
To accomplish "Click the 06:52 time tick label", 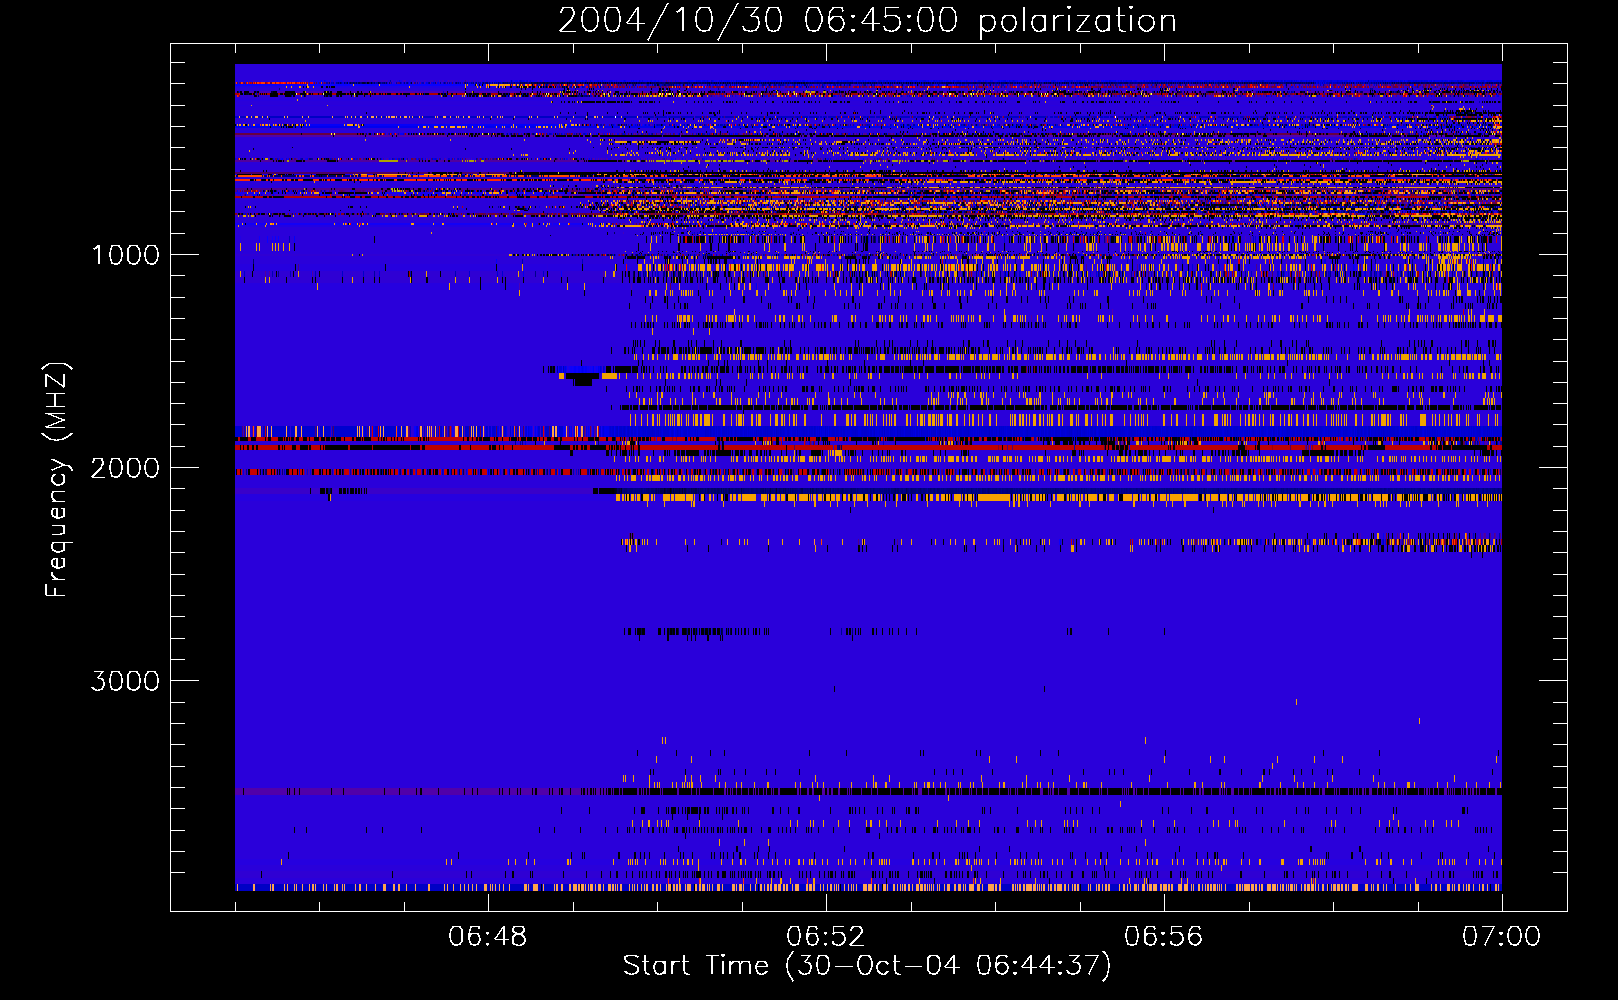I will coord(826,937).
